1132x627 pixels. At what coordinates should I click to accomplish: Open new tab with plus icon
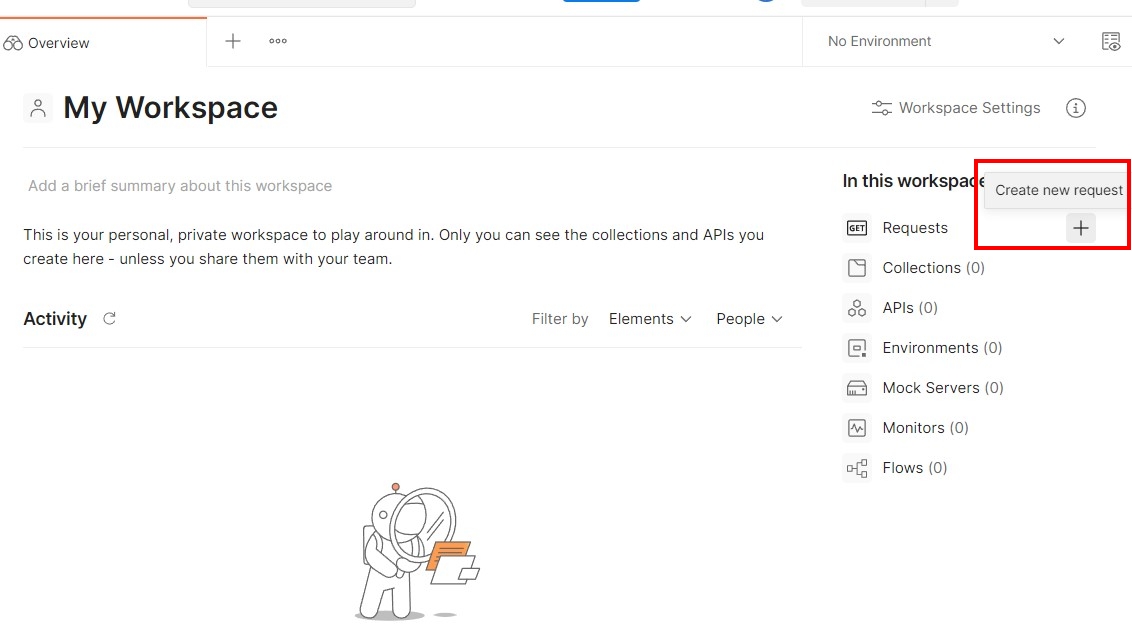[233, 41]
